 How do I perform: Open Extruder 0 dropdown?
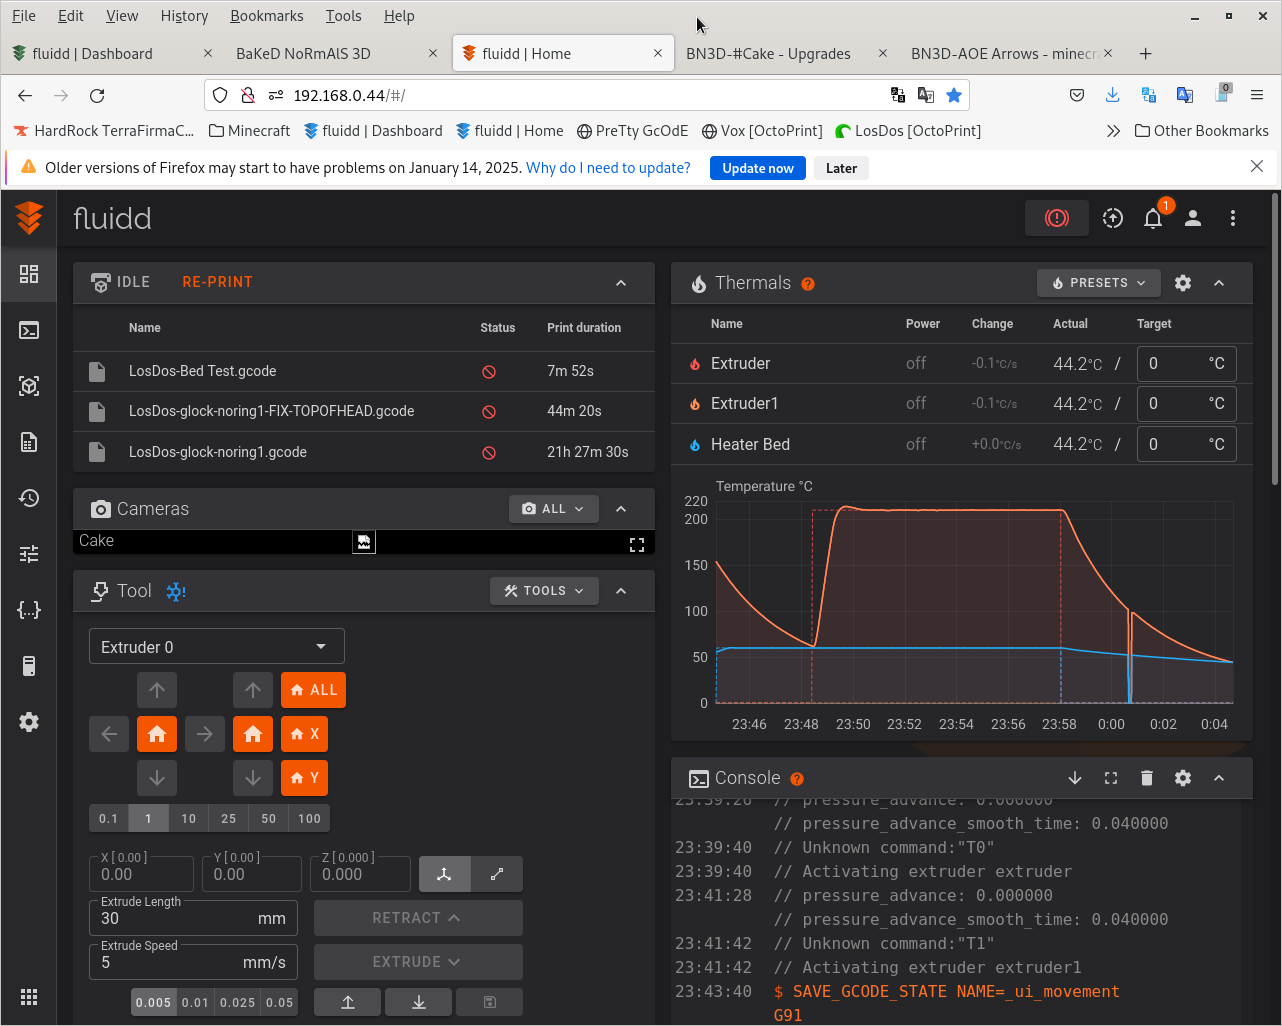point(217,647)
